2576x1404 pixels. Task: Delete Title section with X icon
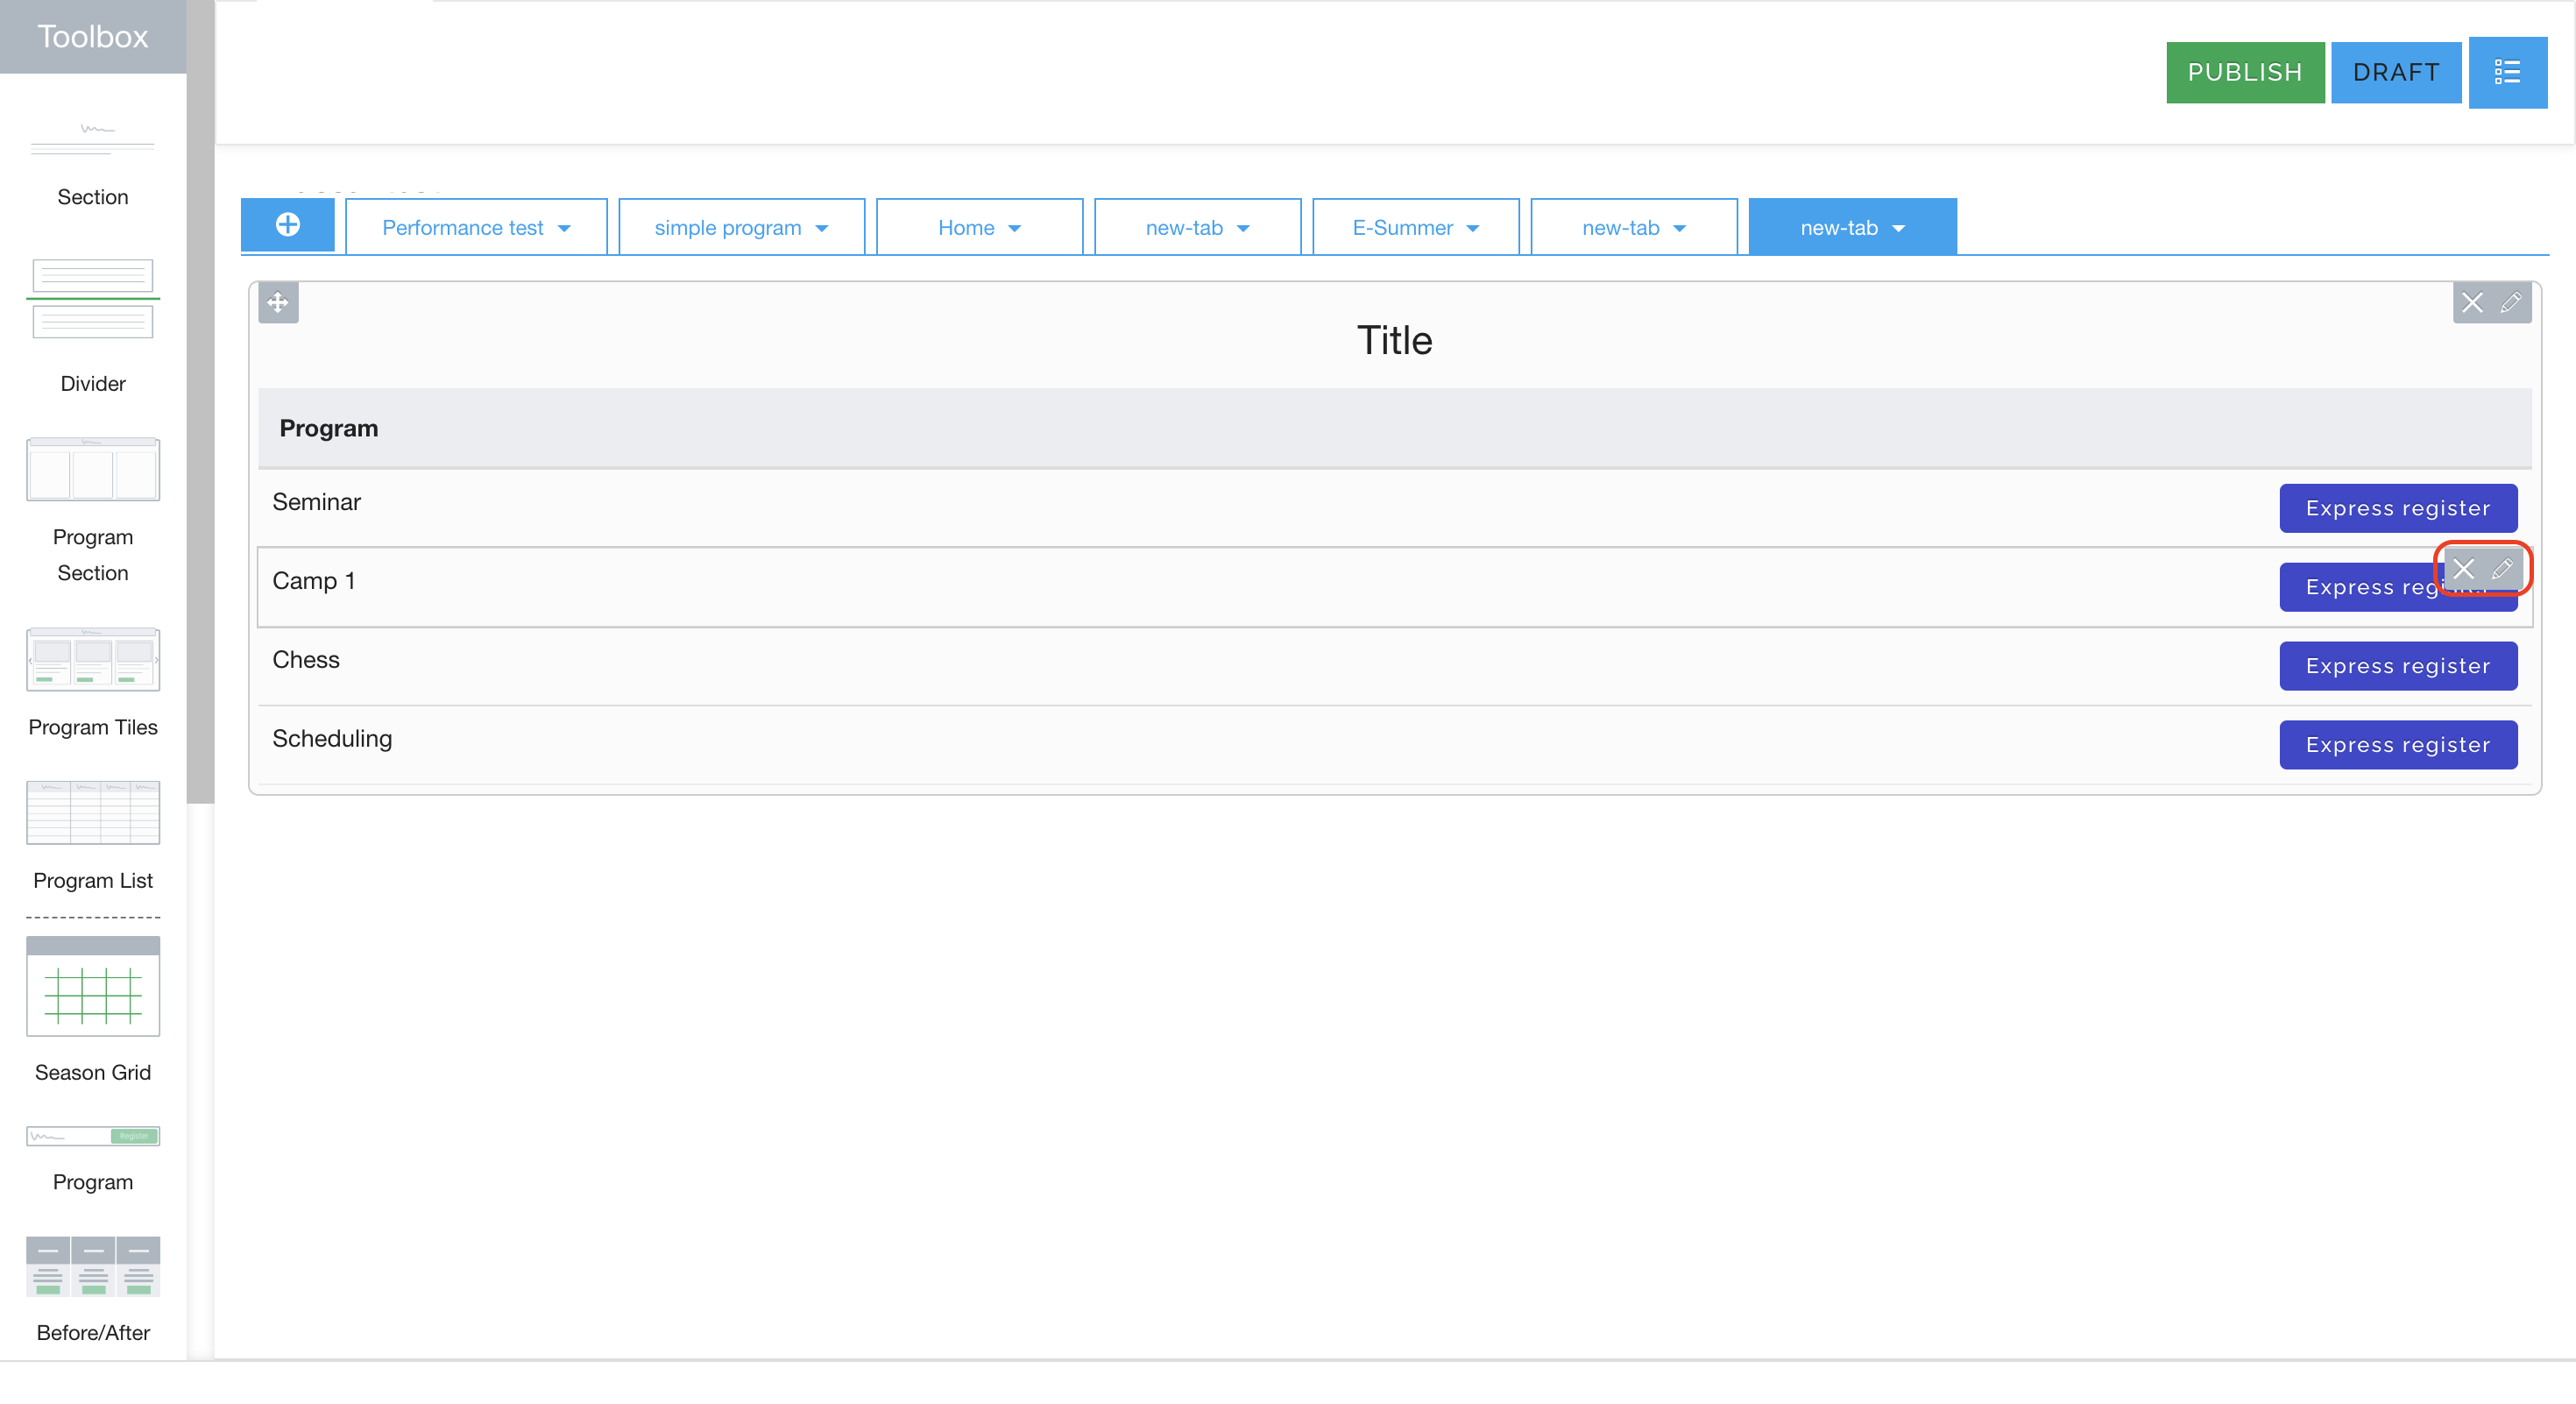(2472, 302)
